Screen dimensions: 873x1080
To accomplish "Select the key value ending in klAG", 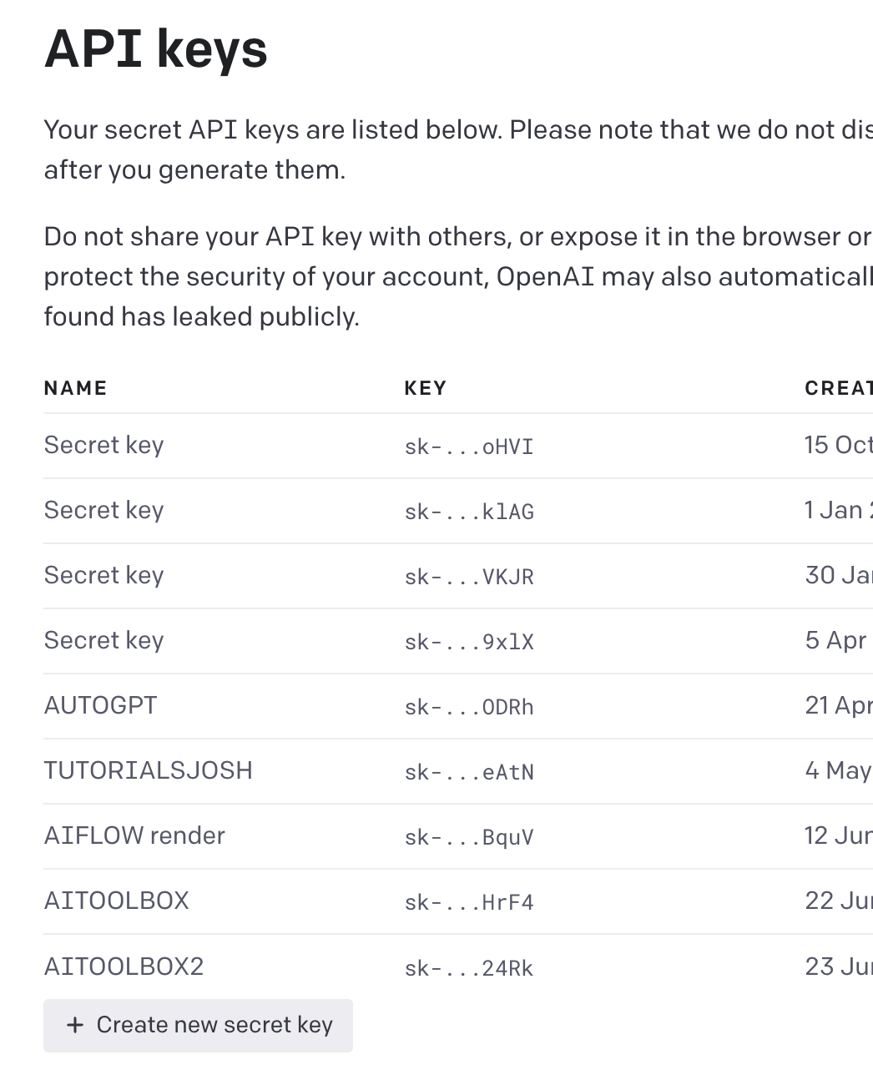I will (x=469, y=512).
